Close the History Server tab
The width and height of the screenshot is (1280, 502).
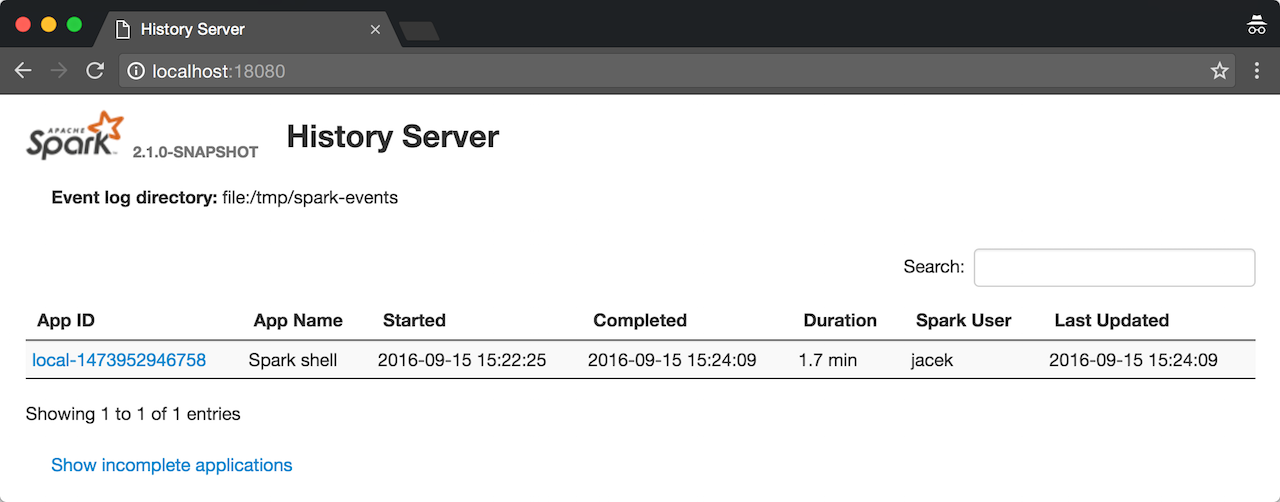[x=375, y=30]
